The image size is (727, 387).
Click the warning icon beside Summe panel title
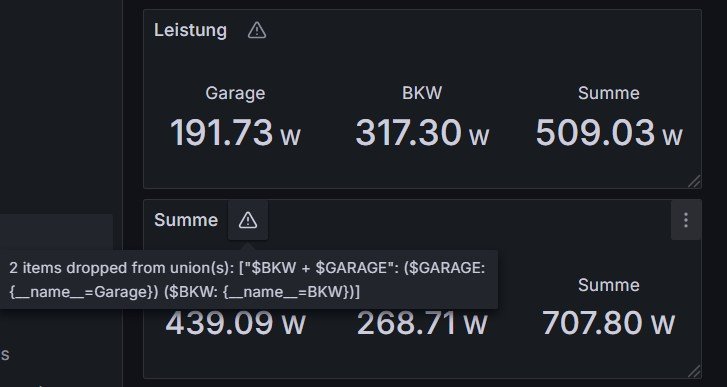click(x=248, y=220)
